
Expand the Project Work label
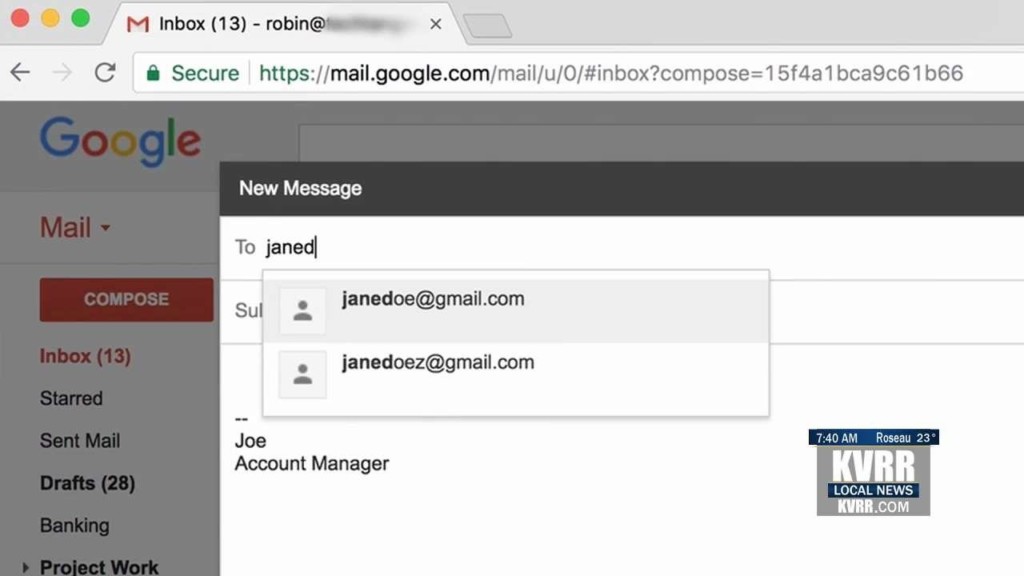coord(25,568)
